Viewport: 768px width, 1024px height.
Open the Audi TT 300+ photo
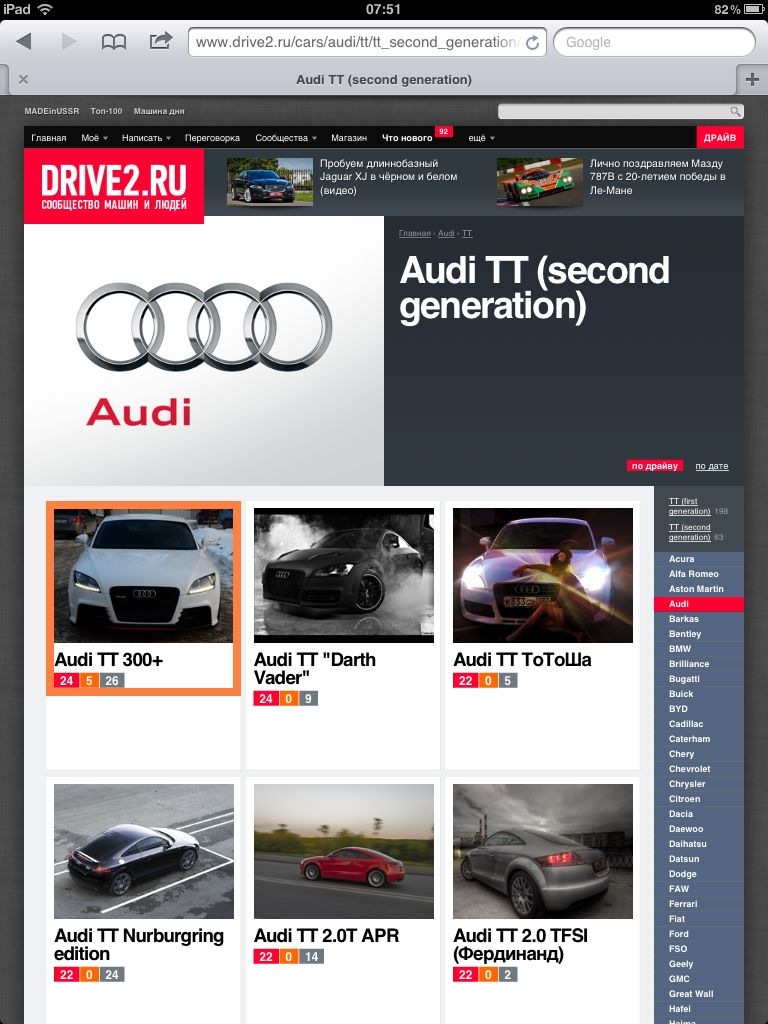144,575
